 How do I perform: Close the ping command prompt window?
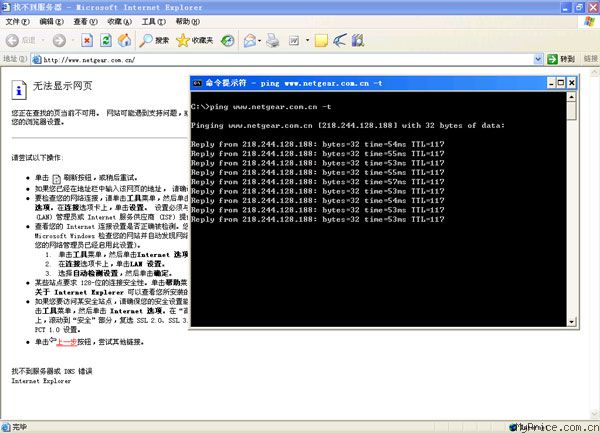pyautogui.click(x=571, y=83)
